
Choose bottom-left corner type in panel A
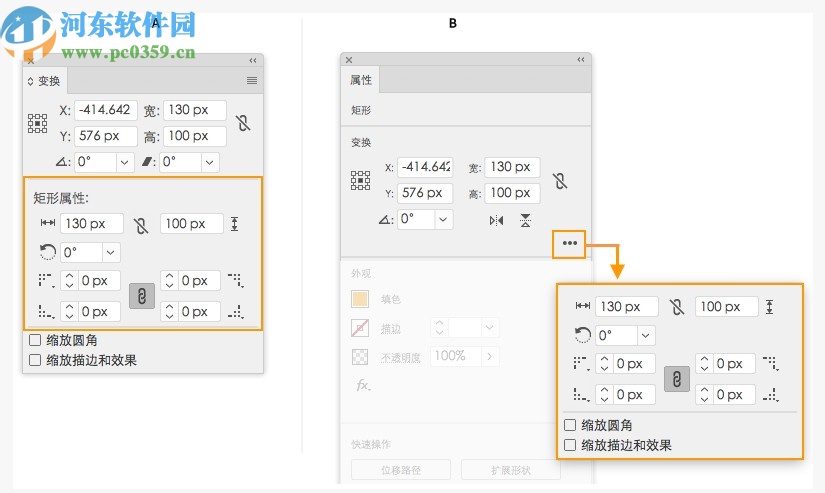click(46, 311)
